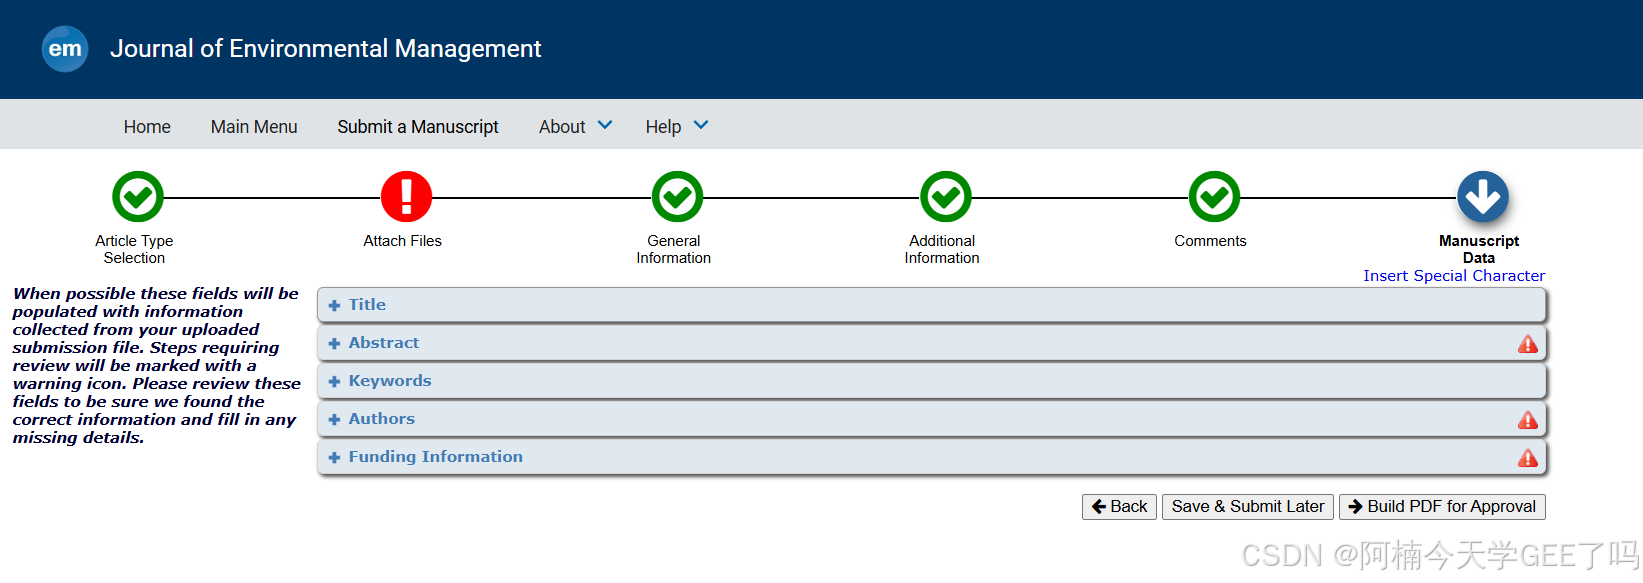1643x583 pixels.
Task: Click the Authors warning triangle icon
Action: coord(1528,420)
